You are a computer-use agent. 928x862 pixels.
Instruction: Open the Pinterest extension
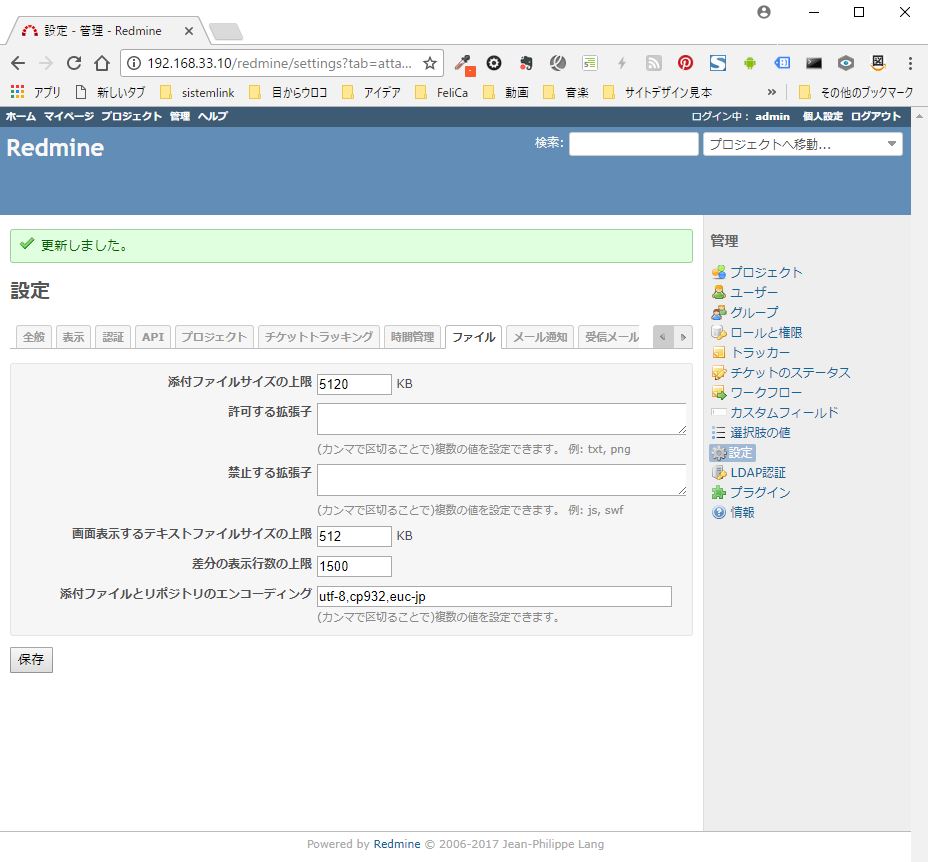pos(685,63)
